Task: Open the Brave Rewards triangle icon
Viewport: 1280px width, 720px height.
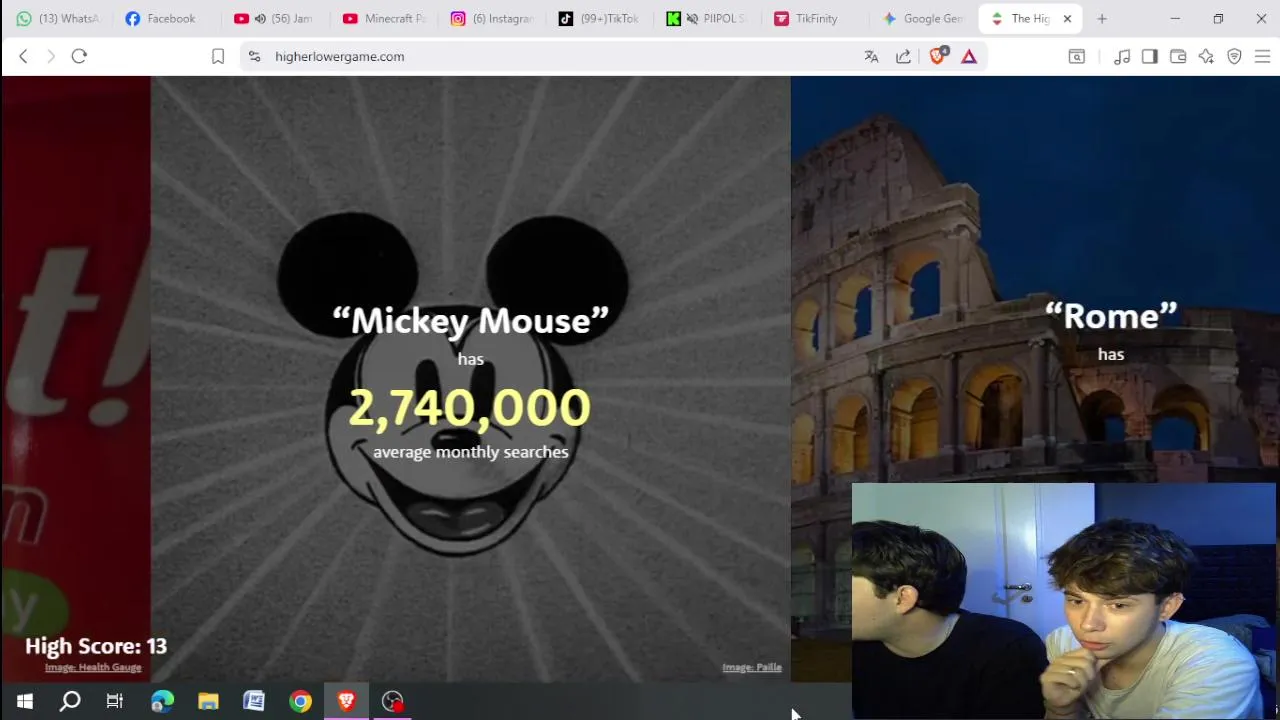Action: (969, 57)
